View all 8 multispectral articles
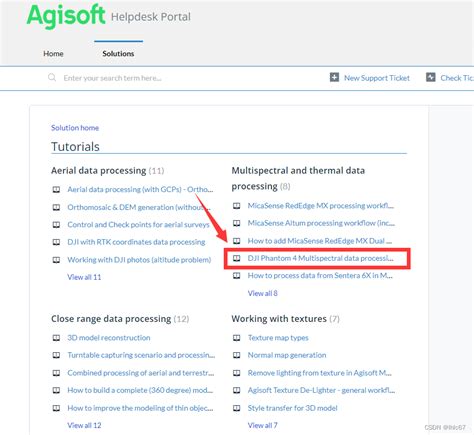 262,293
